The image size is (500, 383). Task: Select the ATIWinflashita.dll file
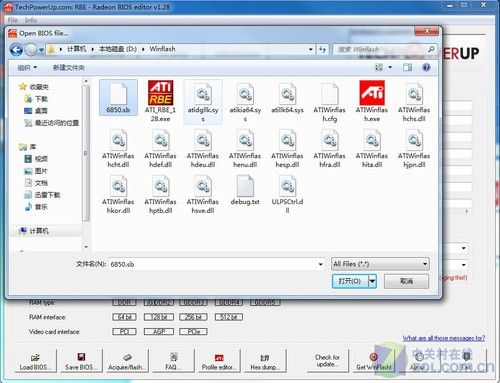[x=372, y=149]
